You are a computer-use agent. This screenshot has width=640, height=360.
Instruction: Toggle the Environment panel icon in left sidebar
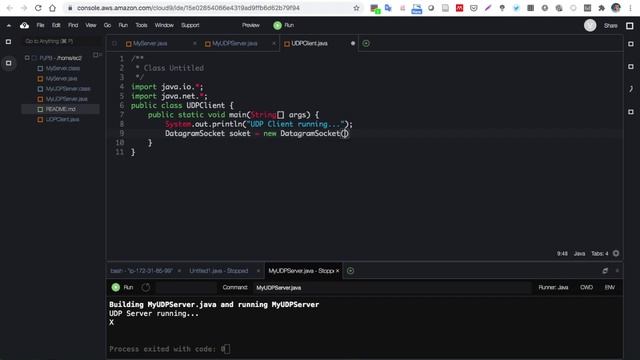[x=9, y=63]
